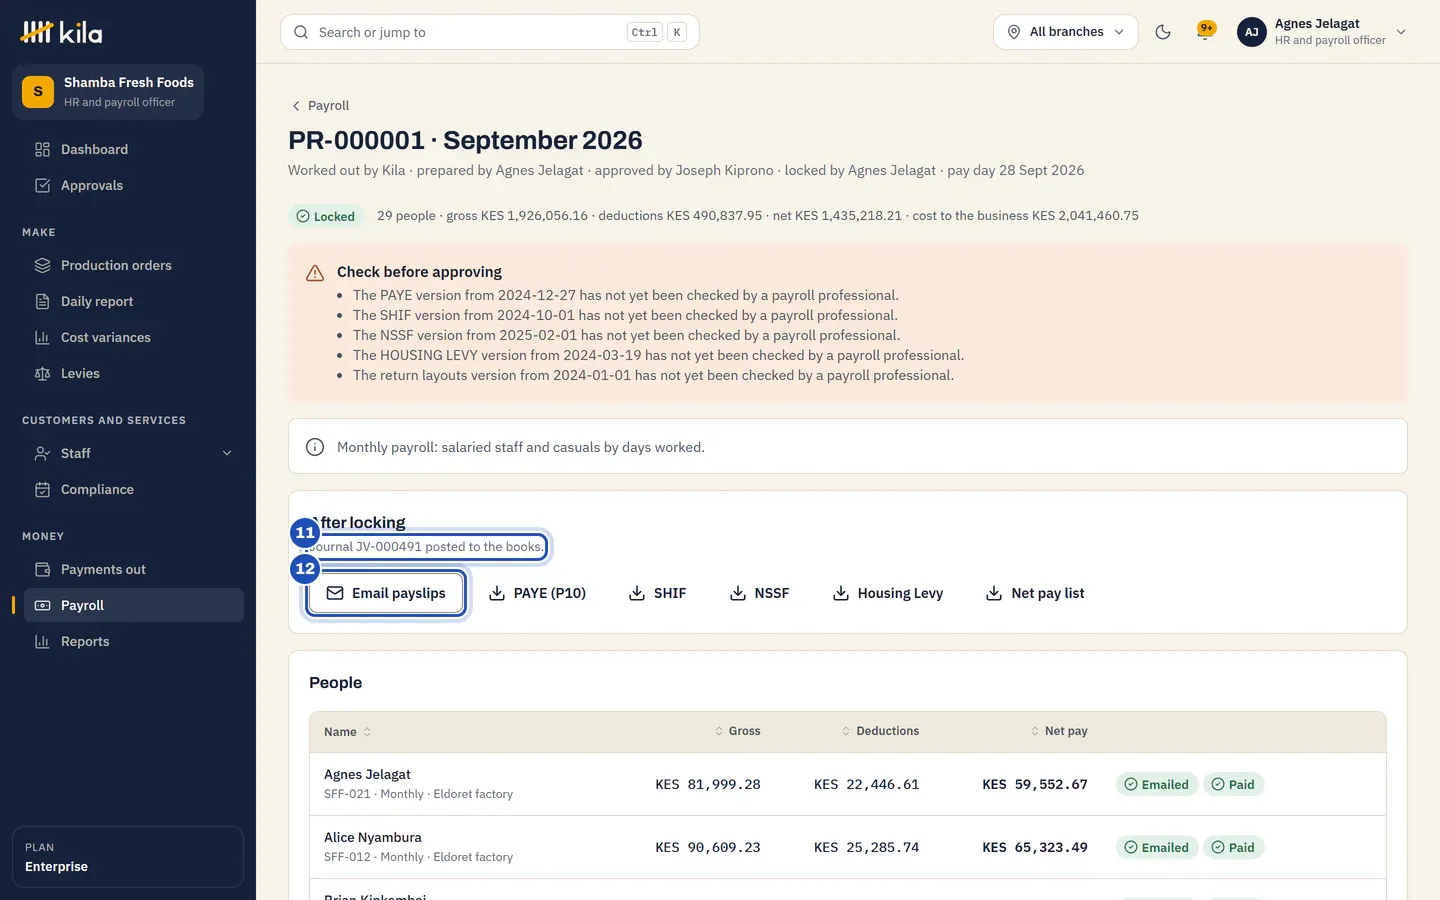1440x900 pixels.
Task: Download the SHIF file
Action: pyautogui.click(x=657, y=593)
